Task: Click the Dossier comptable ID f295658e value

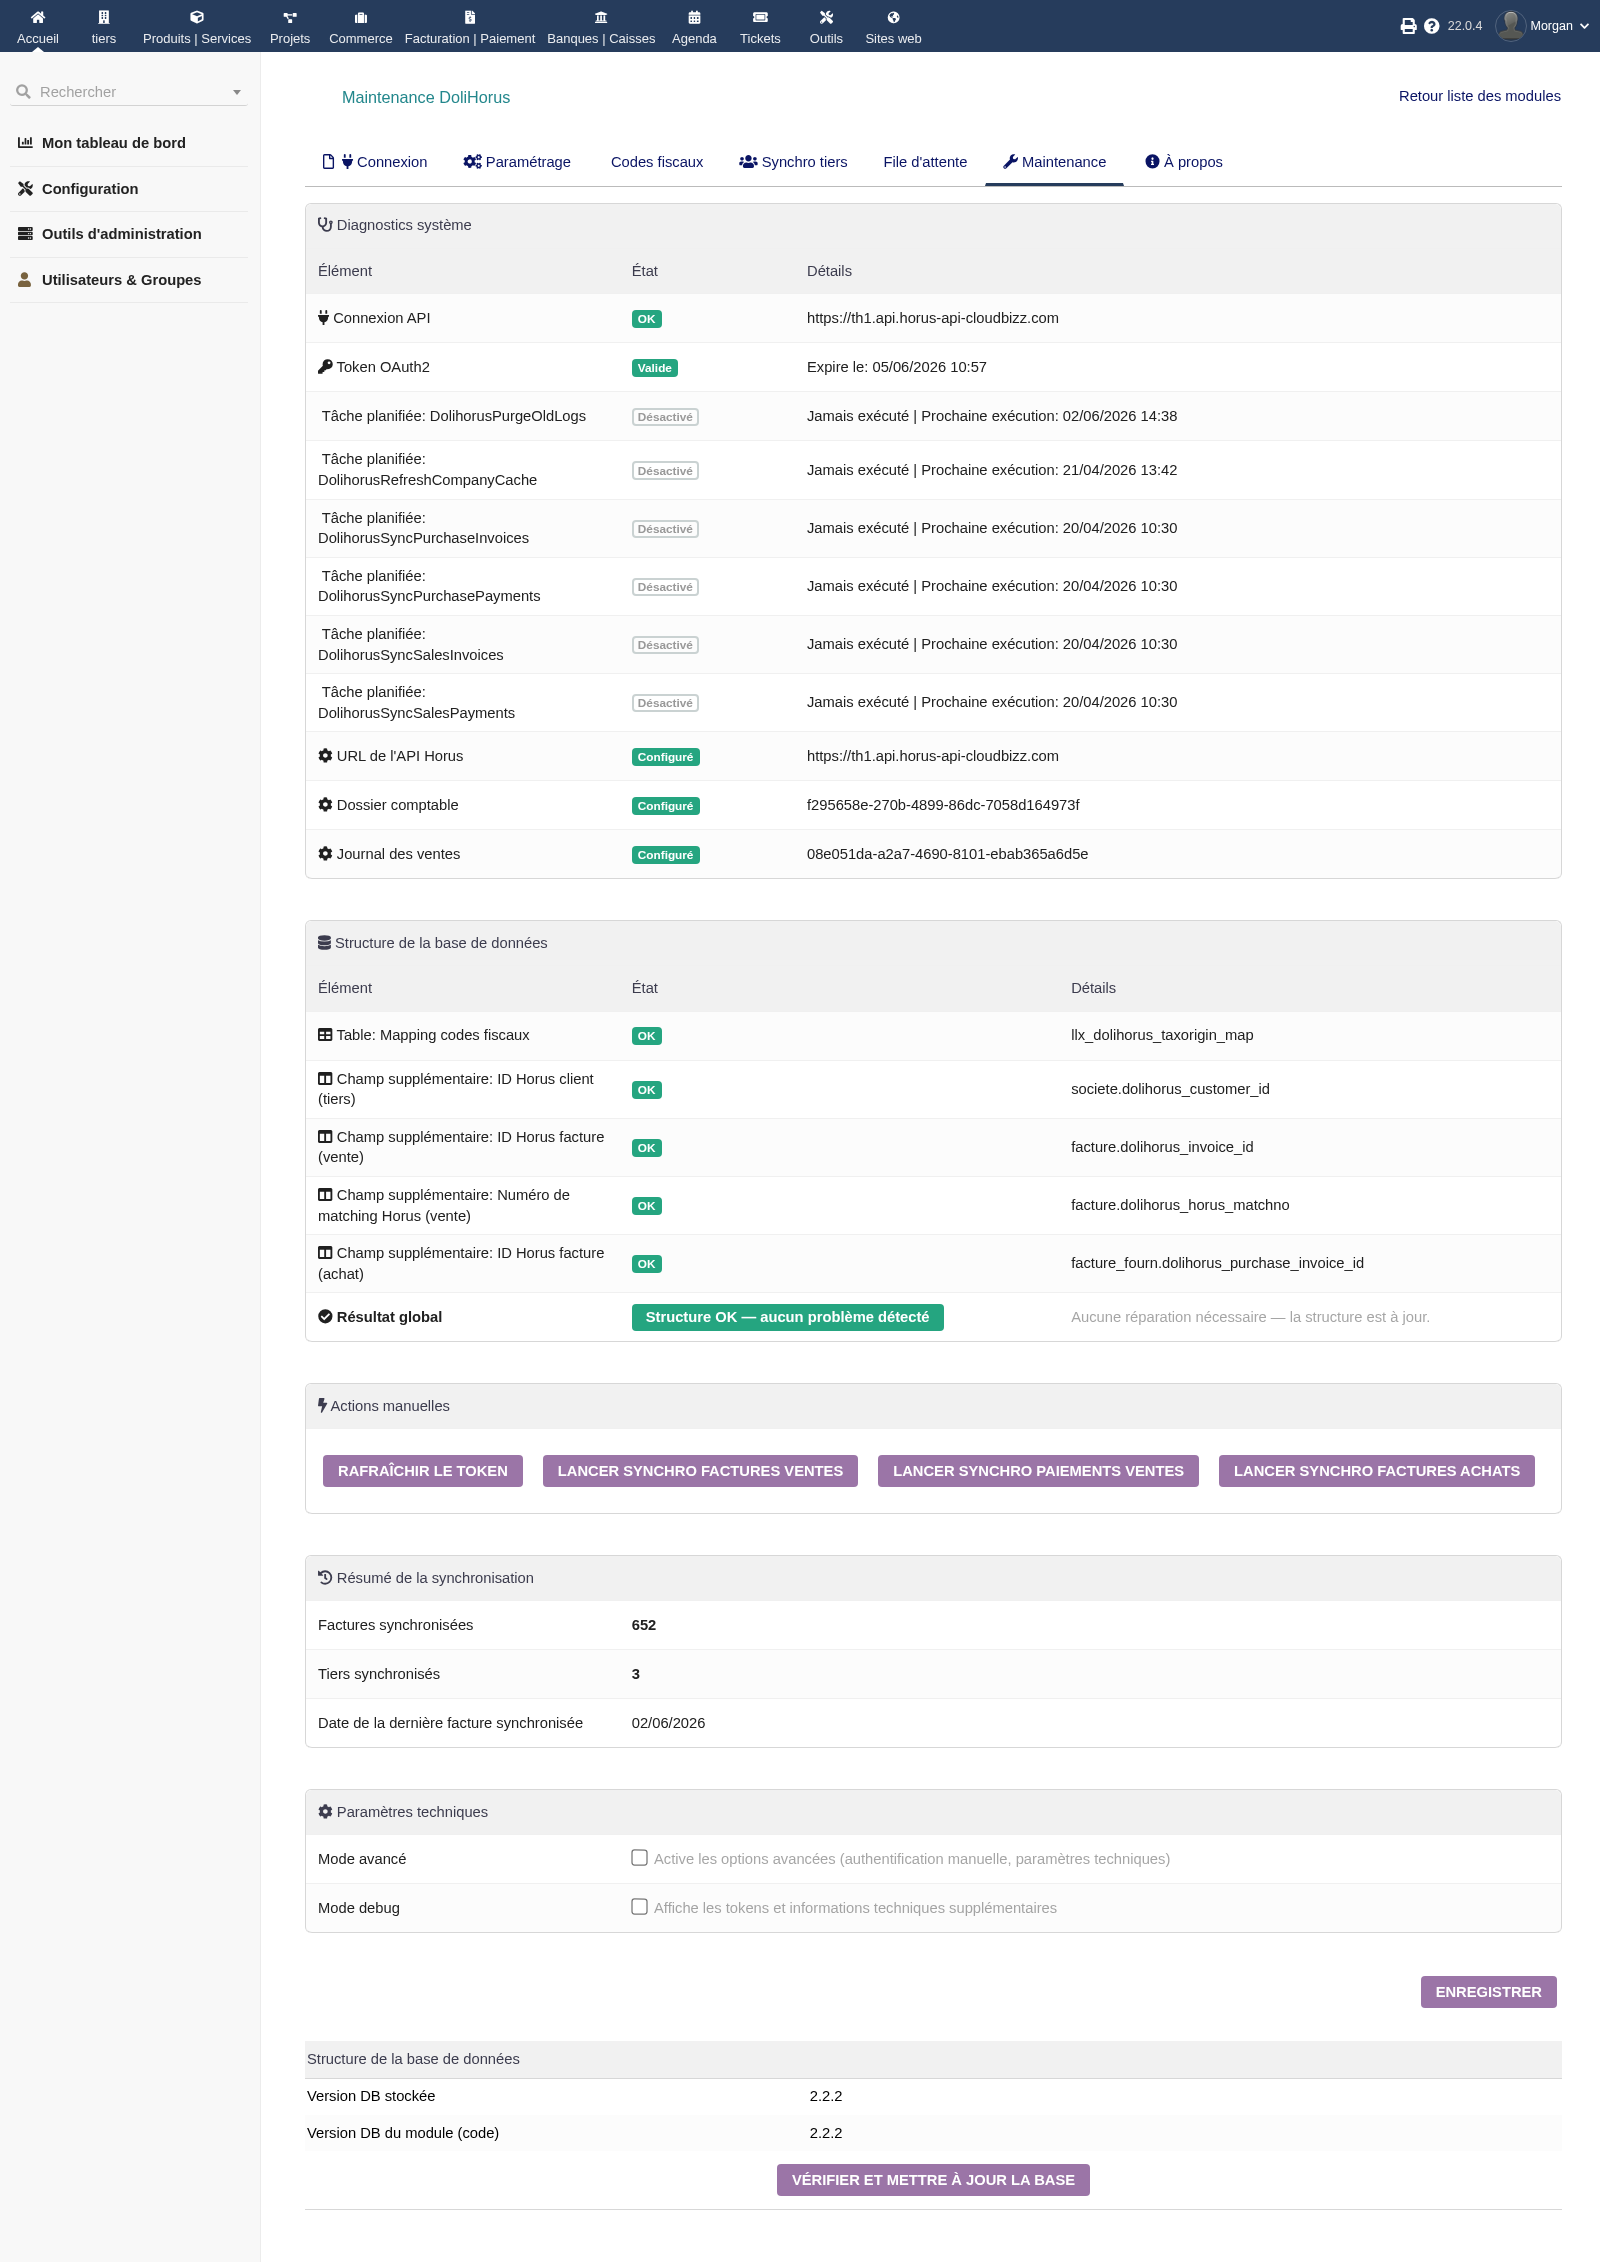Action: pyautogui.click(x=943, y=805)
